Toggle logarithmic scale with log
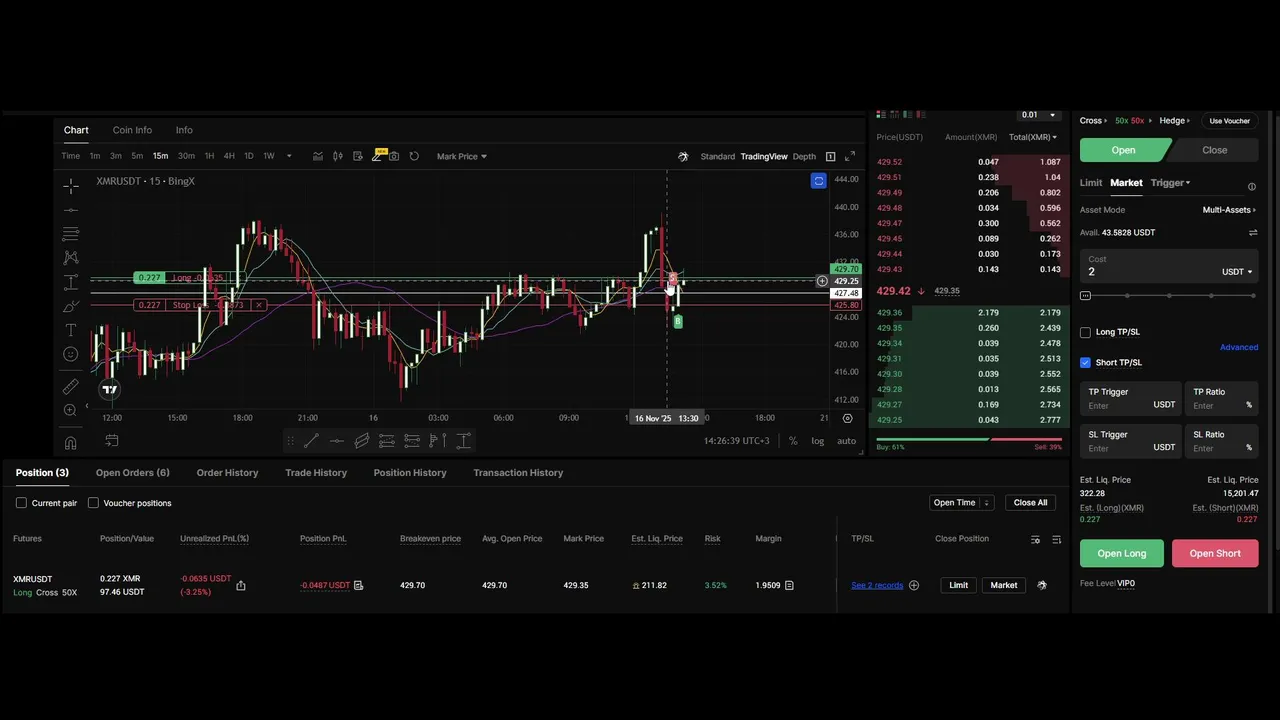 (x=818, y=441)
